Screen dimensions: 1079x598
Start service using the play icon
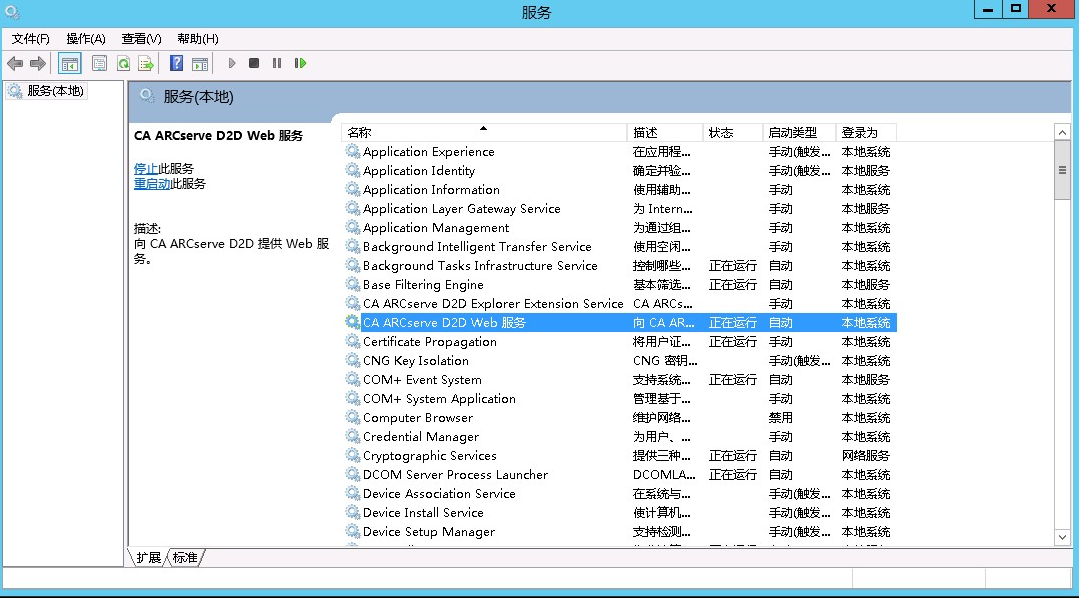click(232, 63)
